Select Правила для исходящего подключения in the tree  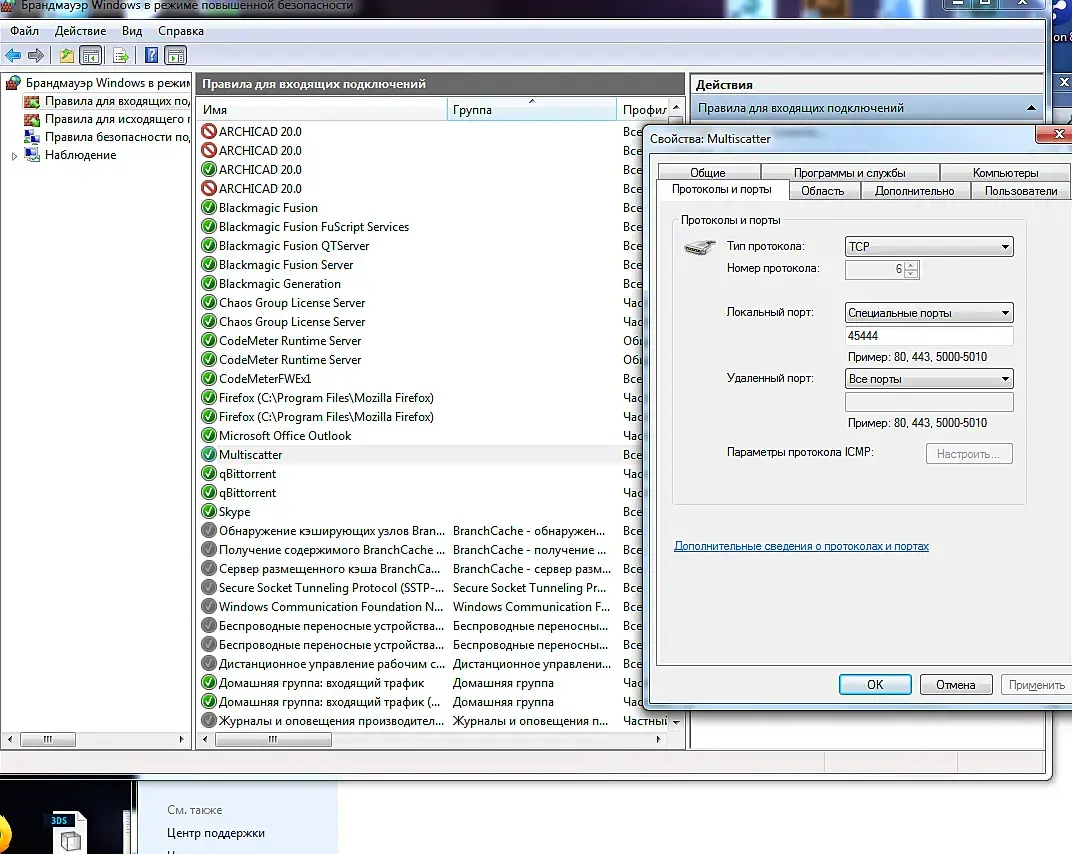118,119
